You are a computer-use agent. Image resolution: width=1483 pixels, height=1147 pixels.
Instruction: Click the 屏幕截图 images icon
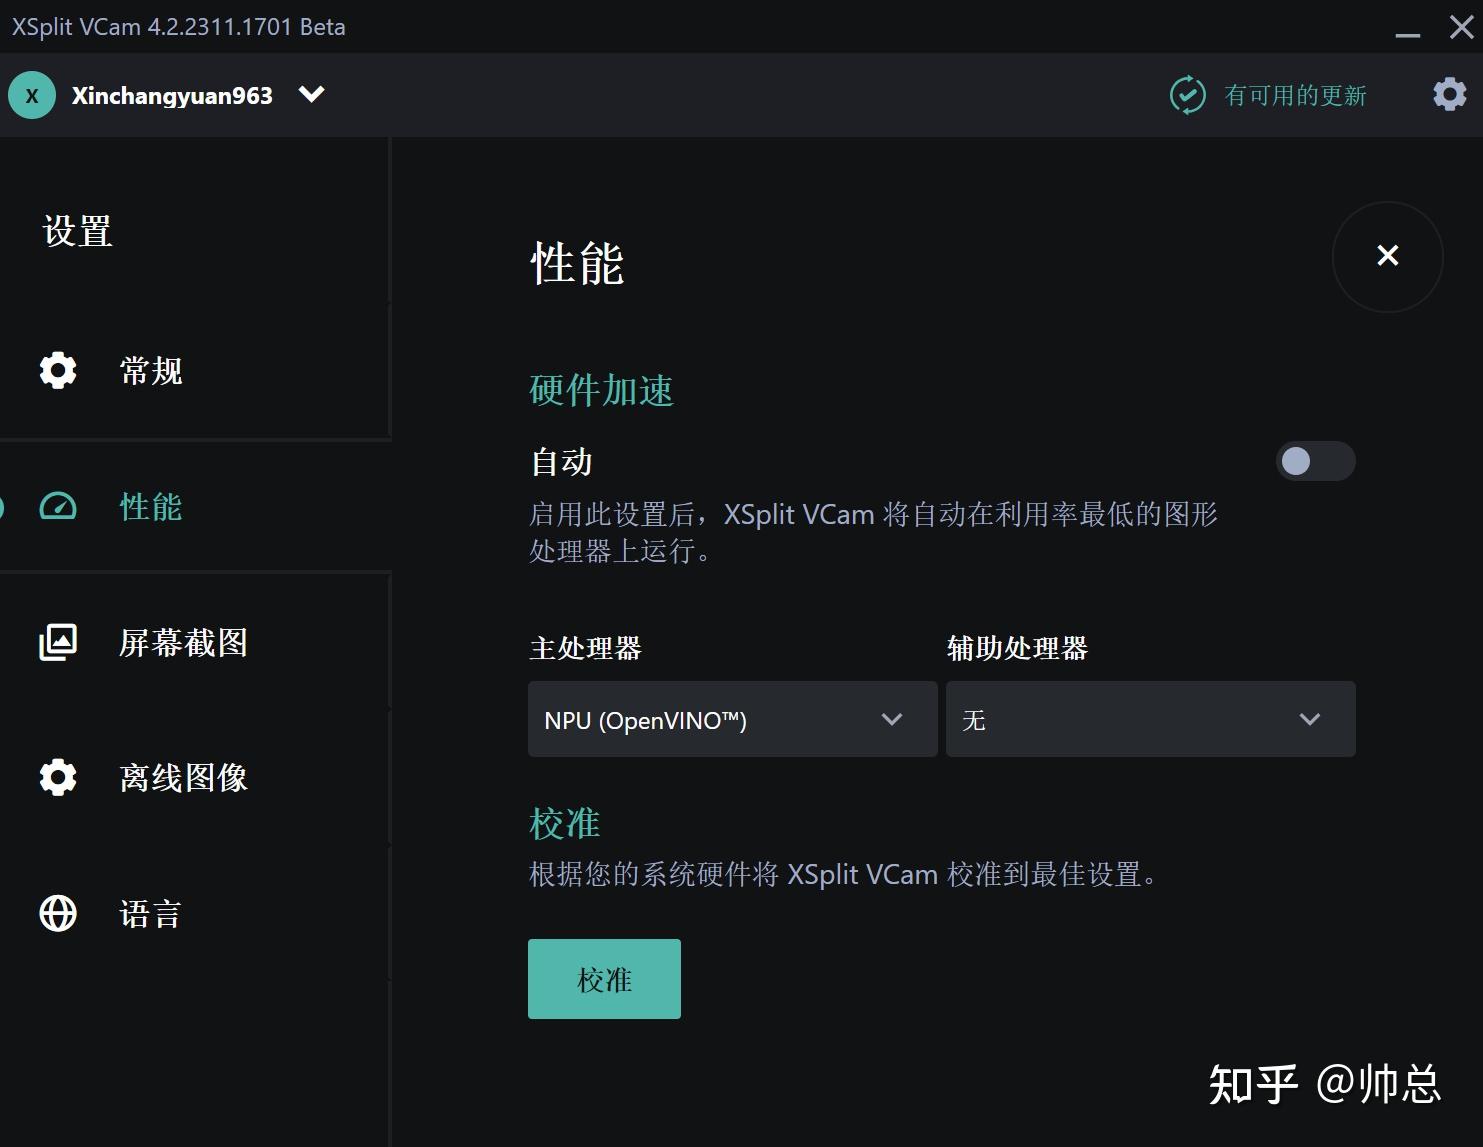[x=58, y=642]
